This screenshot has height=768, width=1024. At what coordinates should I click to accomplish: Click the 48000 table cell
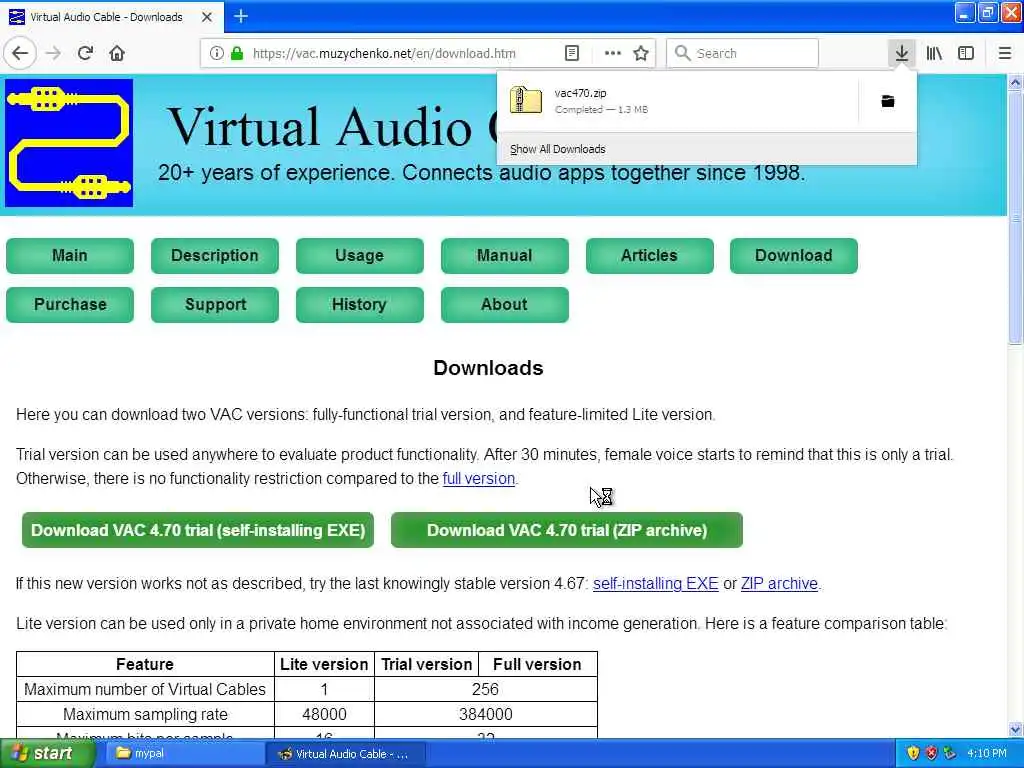pos(325,714)
